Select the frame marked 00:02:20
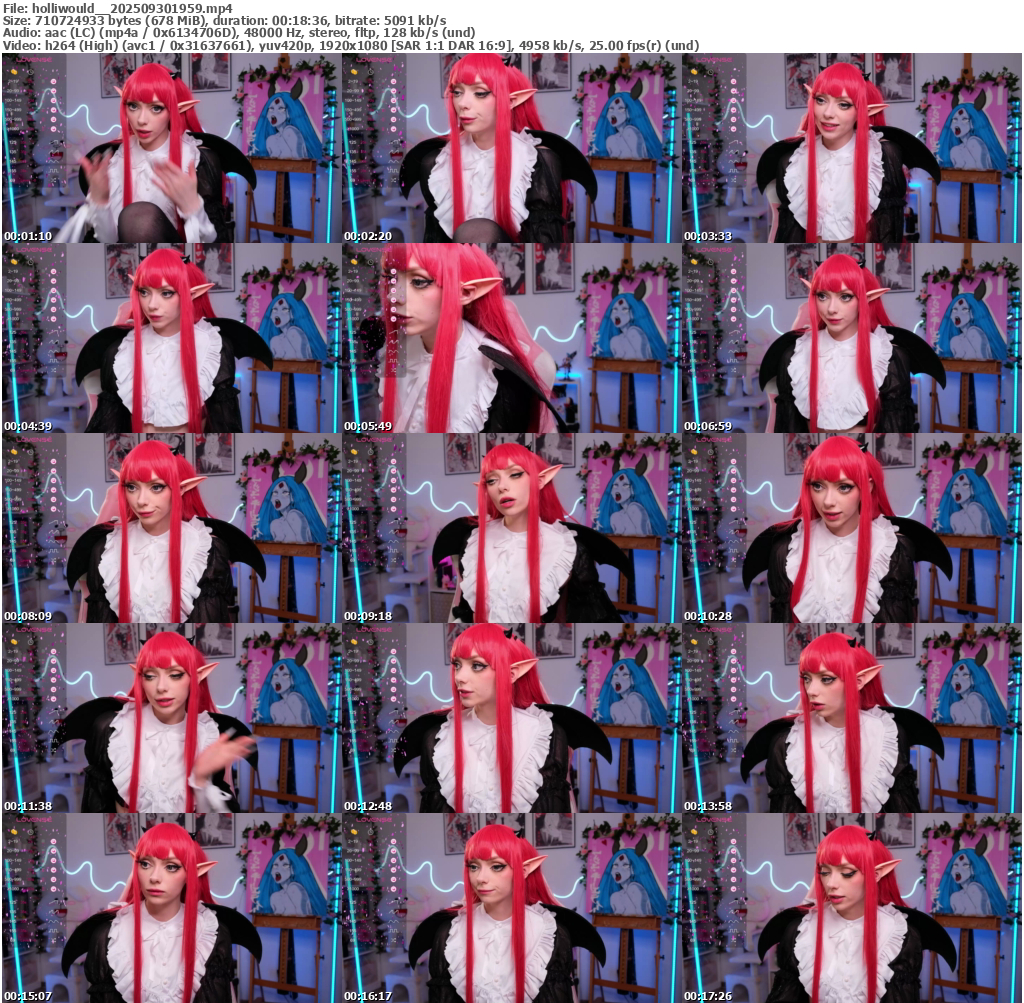 [x=511, y=148]
